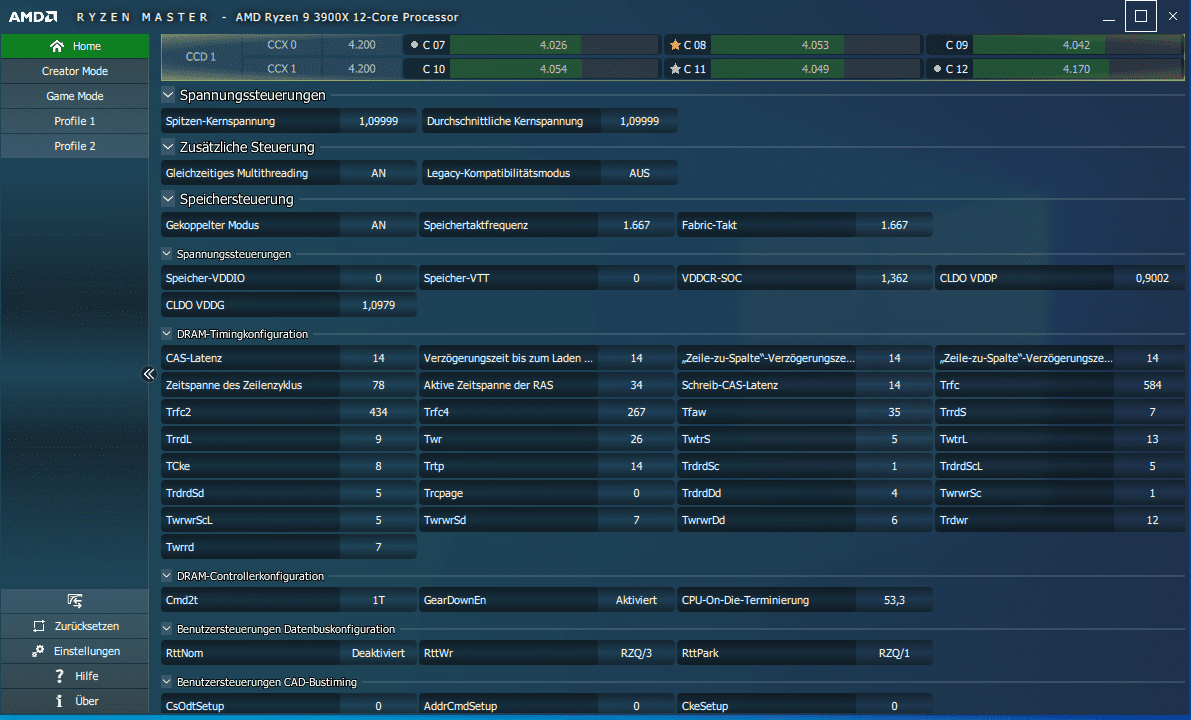Image resolution: width=1191 pixels, height=720 pixels.
Task: Click the C 08 core clock bar
Action: [815, 45]
